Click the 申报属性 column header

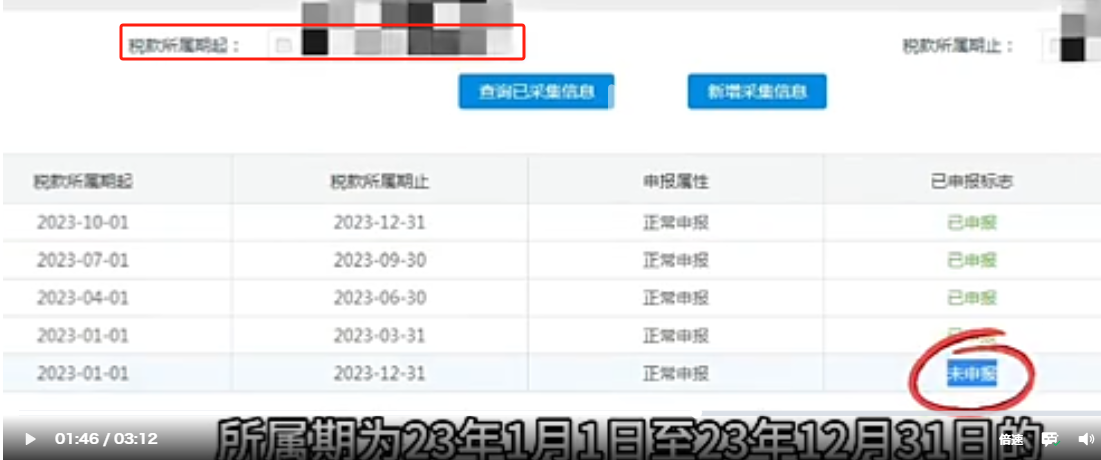pos(675,182)
